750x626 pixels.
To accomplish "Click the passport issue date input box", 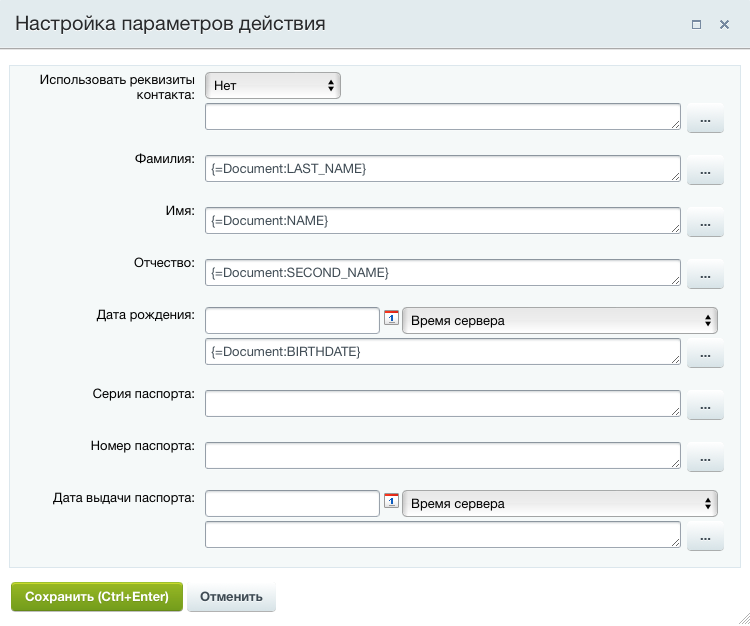I will point(292,503).
